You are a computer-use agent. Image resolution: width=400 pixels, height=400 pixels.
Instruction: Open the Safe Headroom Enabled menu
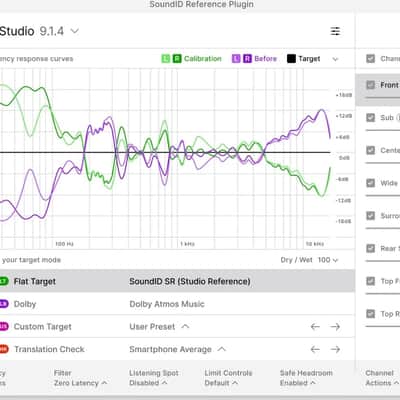point(306,378)
